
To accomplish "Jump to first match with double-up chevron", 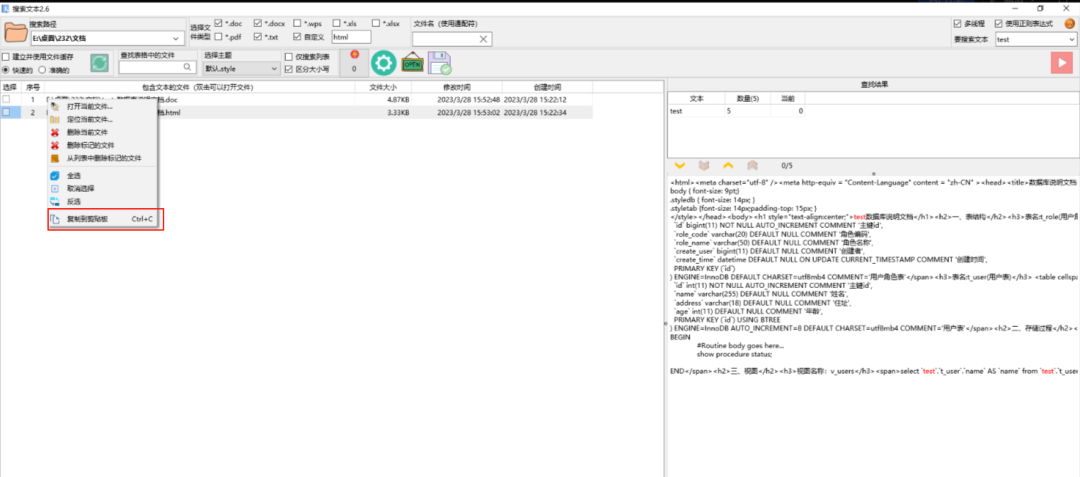I will click(752, 165).
